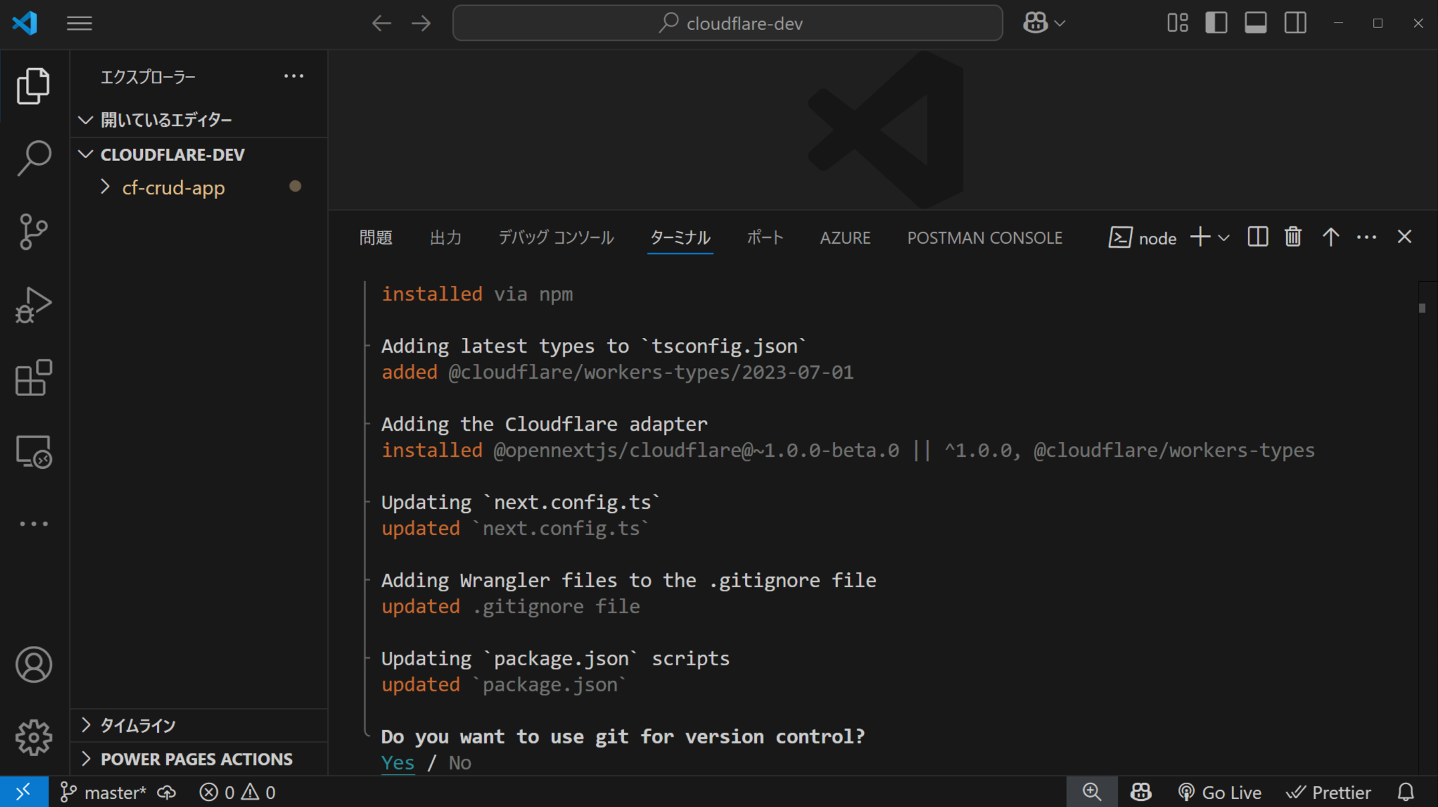The image size is (1438, 807).
Task: Click the zoom magnifier status icon
Action: coord(1092,792)
